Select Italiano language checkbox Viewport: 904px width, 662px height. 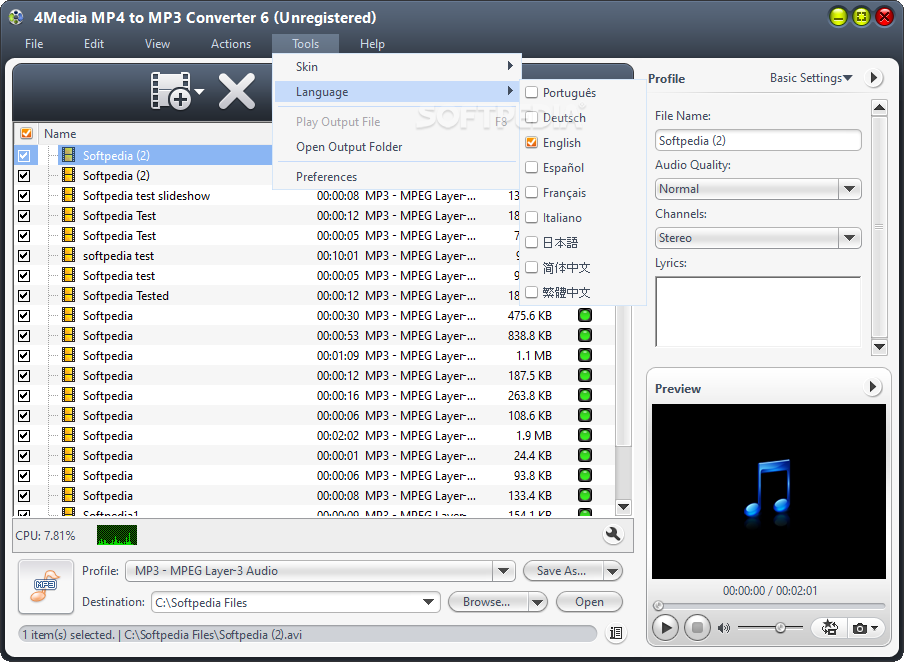click(x=532, y=217)
